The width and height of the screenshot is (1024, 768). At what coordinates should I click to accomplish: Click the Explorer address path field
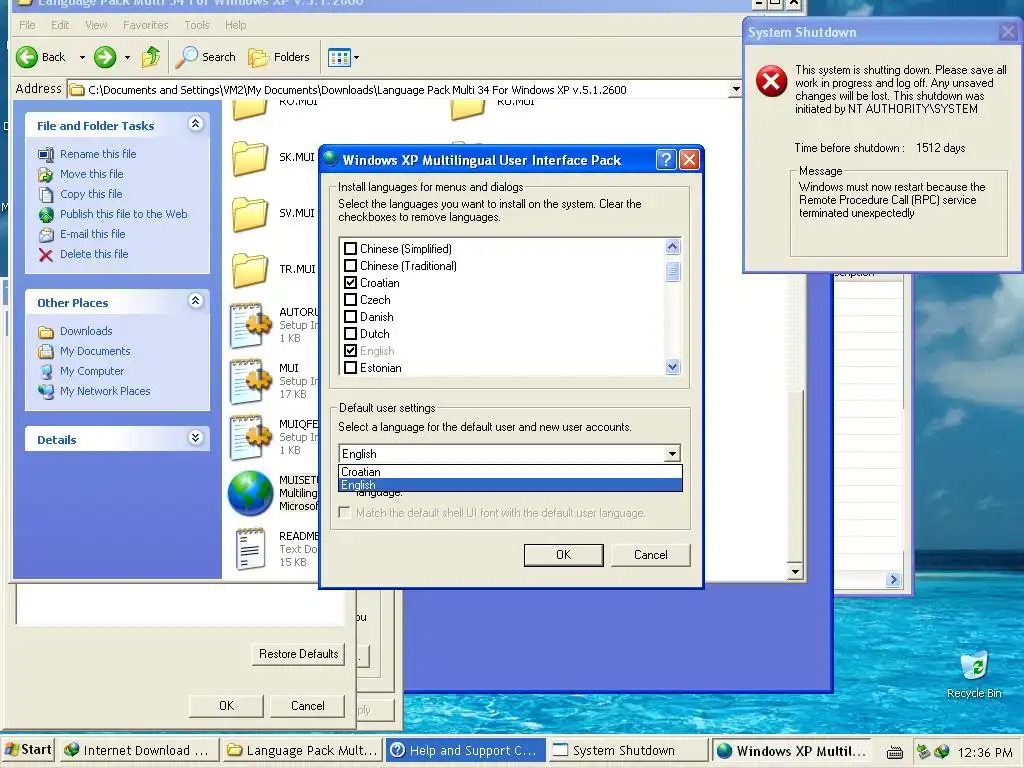pyautogui.click(x=398, y=89)
